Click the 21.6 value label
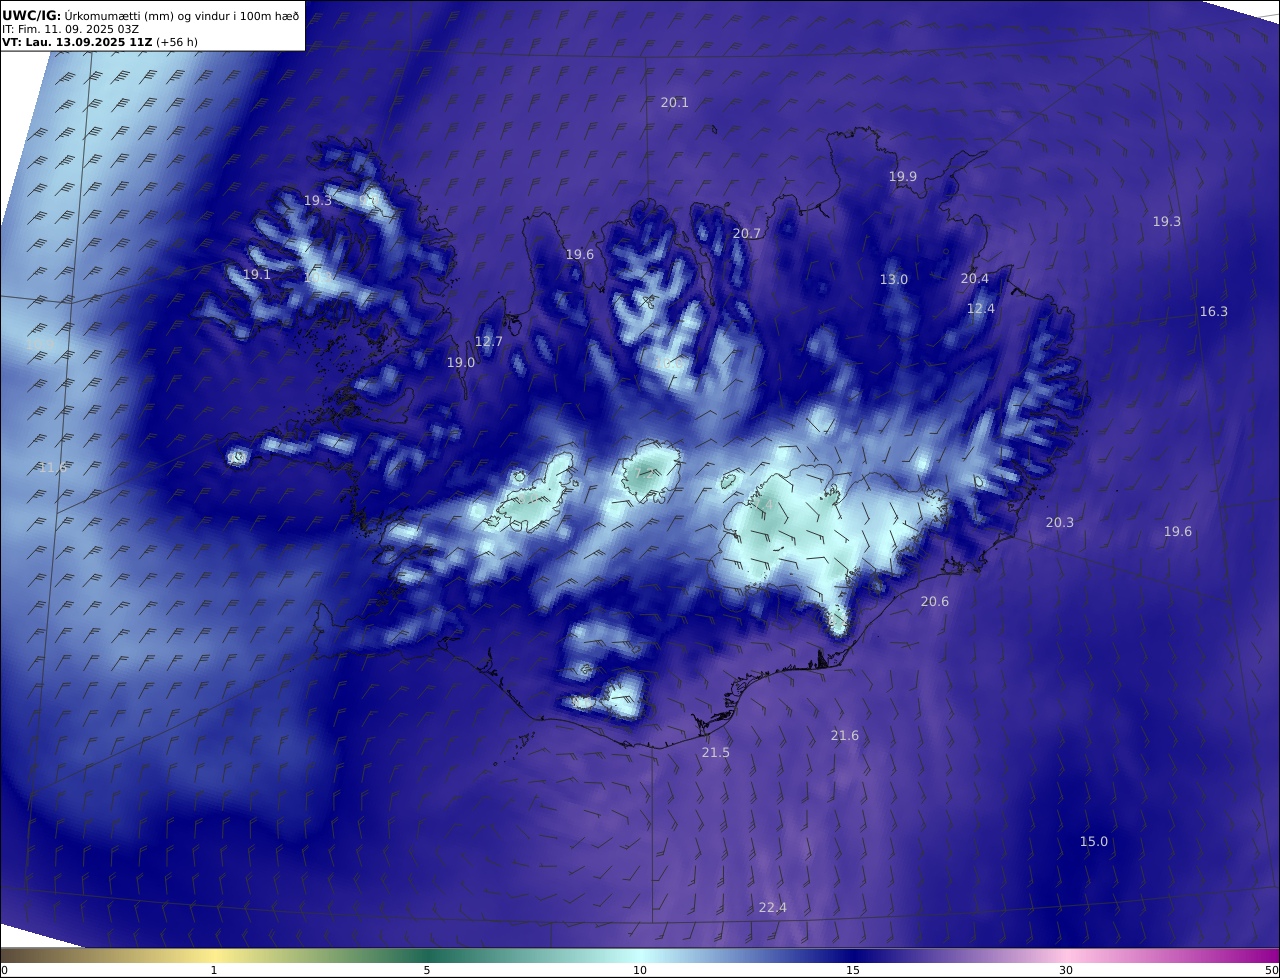The image size is (1280, 978). [845, 736]
